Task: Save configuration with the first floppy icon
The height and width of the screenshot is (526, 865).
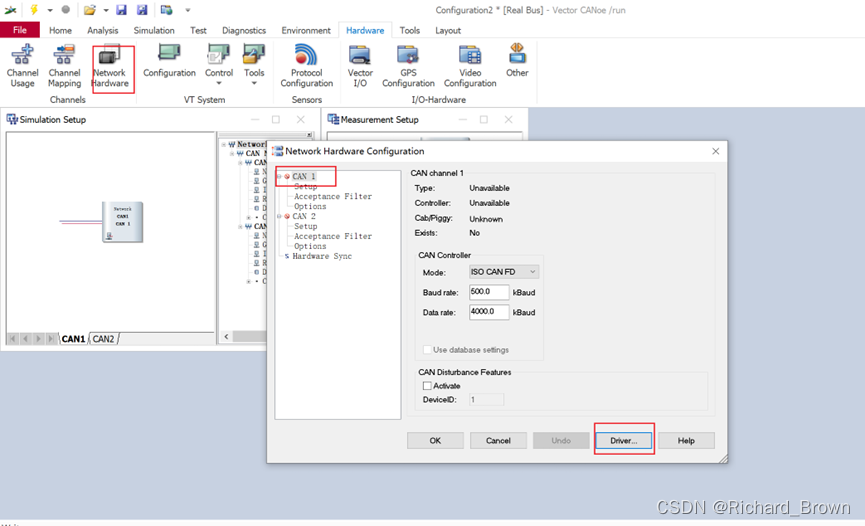Action: point(121,10)
